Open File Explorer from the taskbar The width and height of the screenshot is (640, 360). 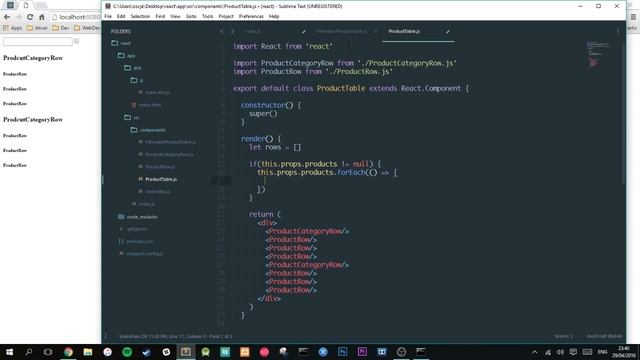[88, 352]
